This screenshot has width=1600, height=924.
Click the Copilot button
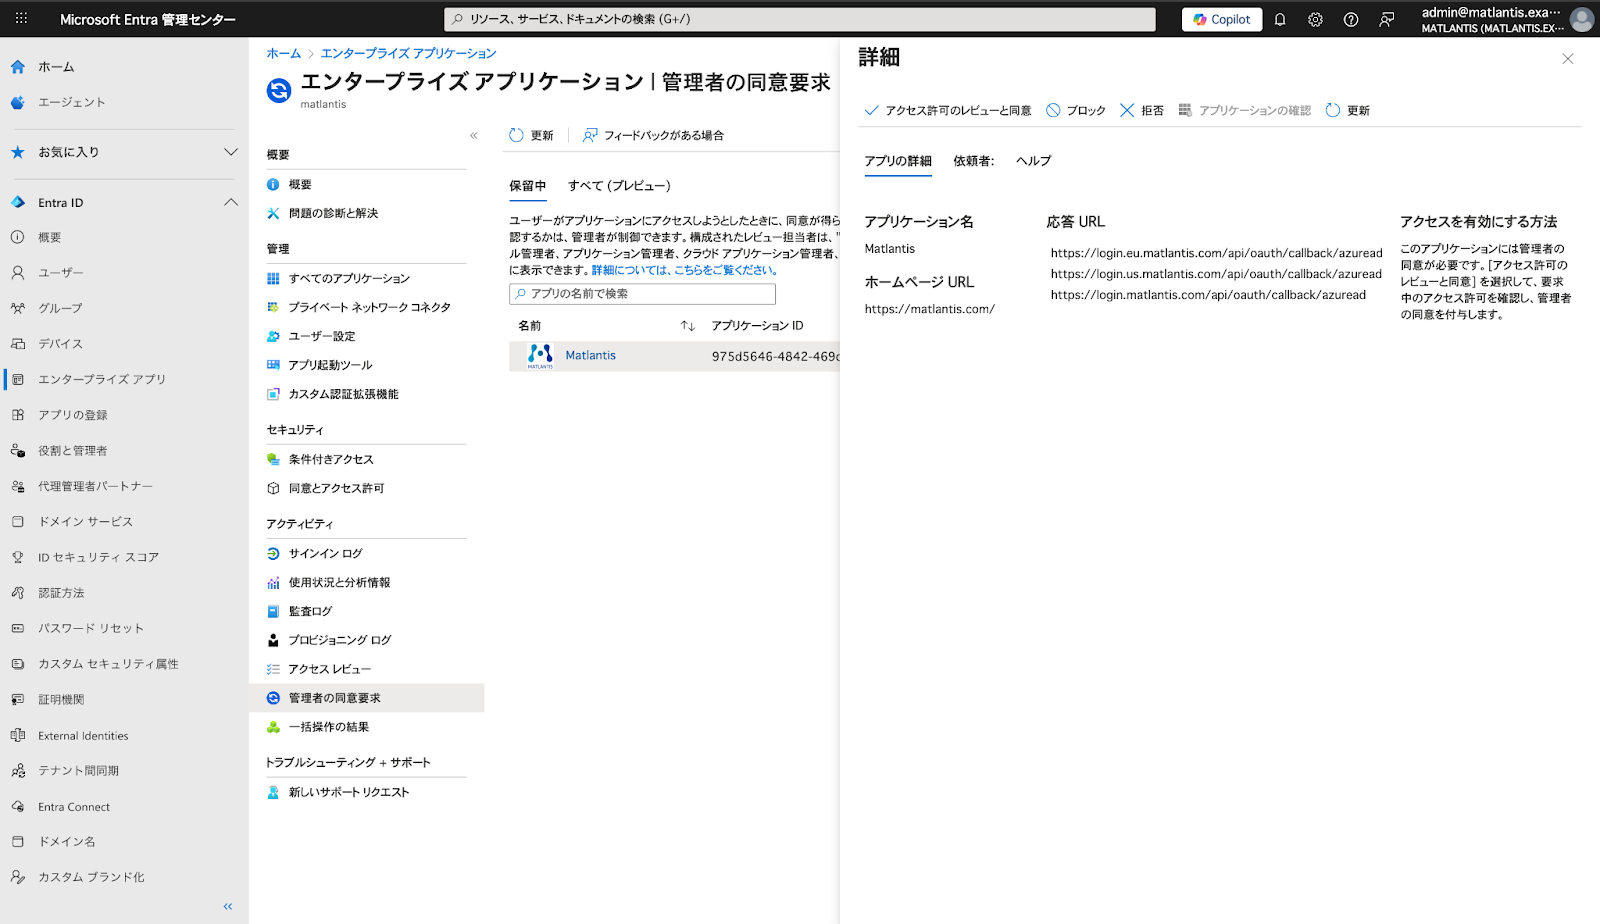click(1221, 20)
